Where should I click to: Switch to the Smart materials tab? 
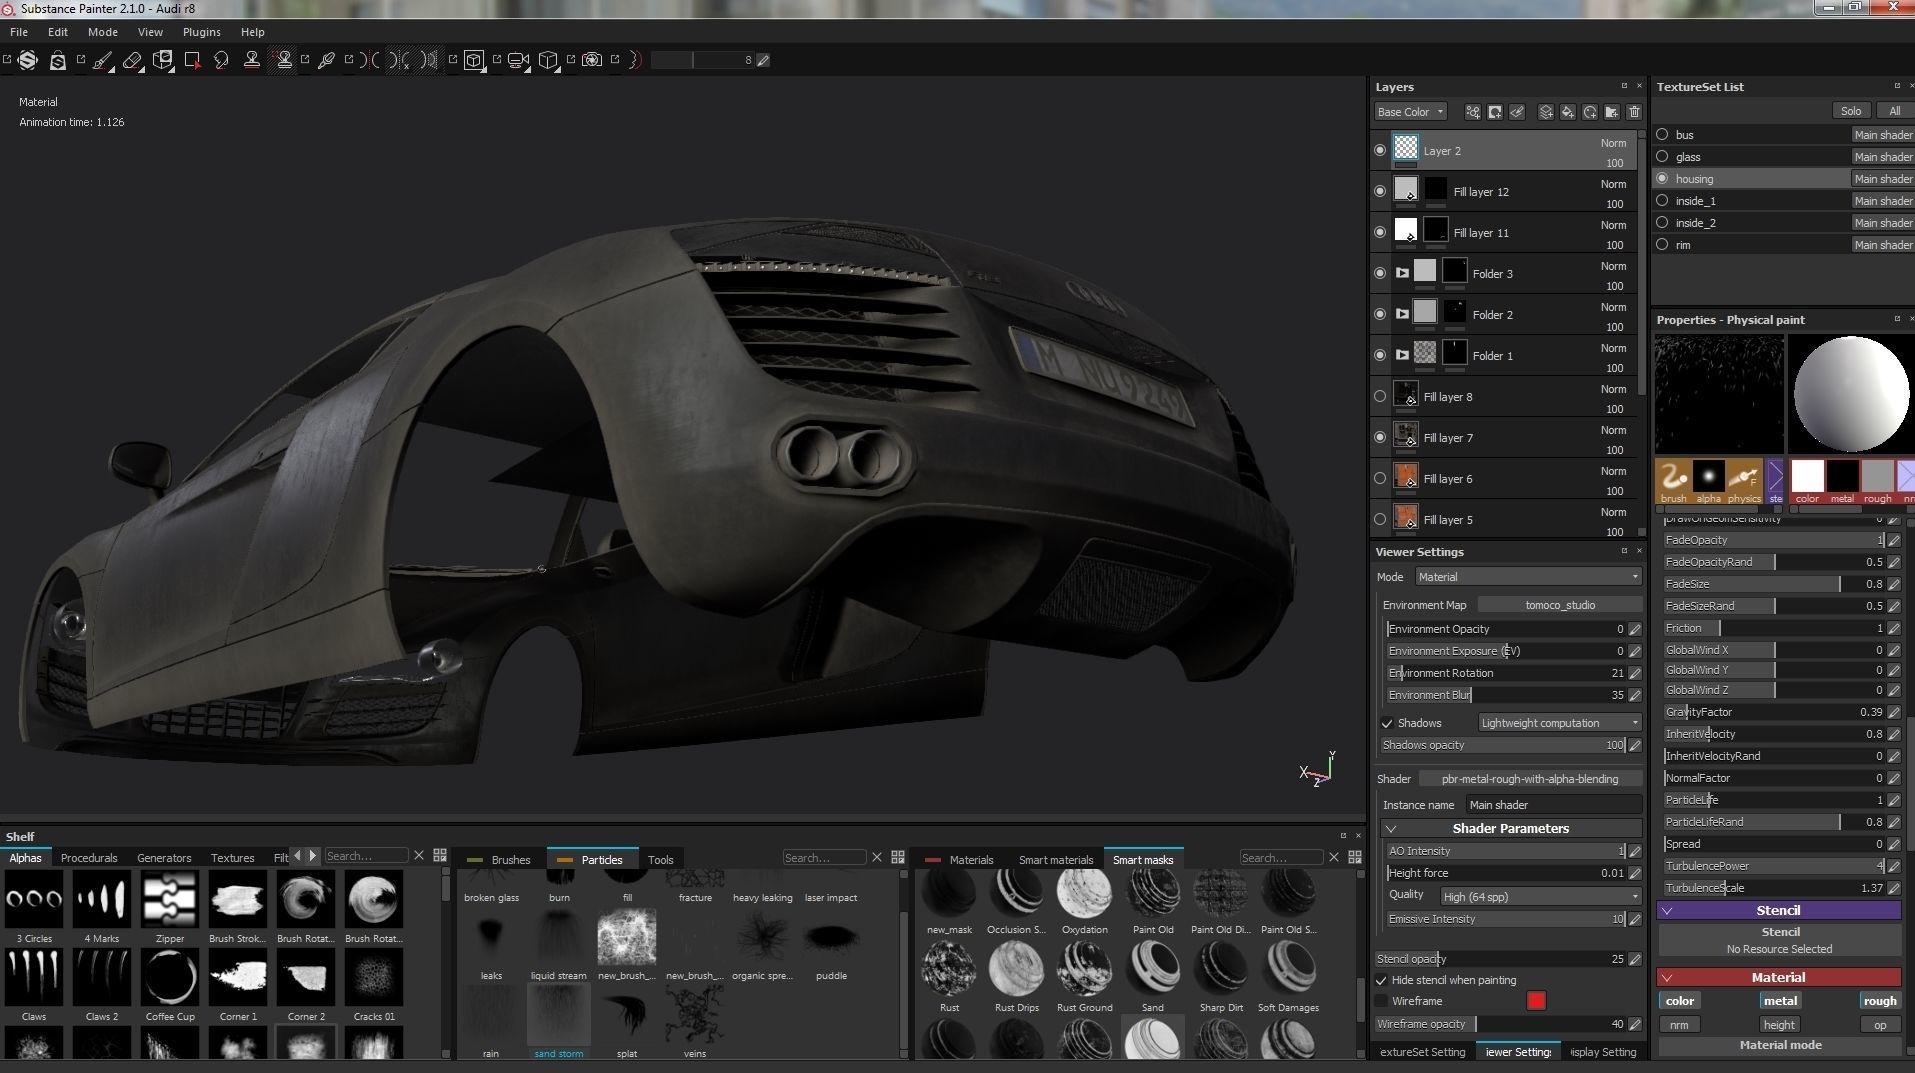1056,859
